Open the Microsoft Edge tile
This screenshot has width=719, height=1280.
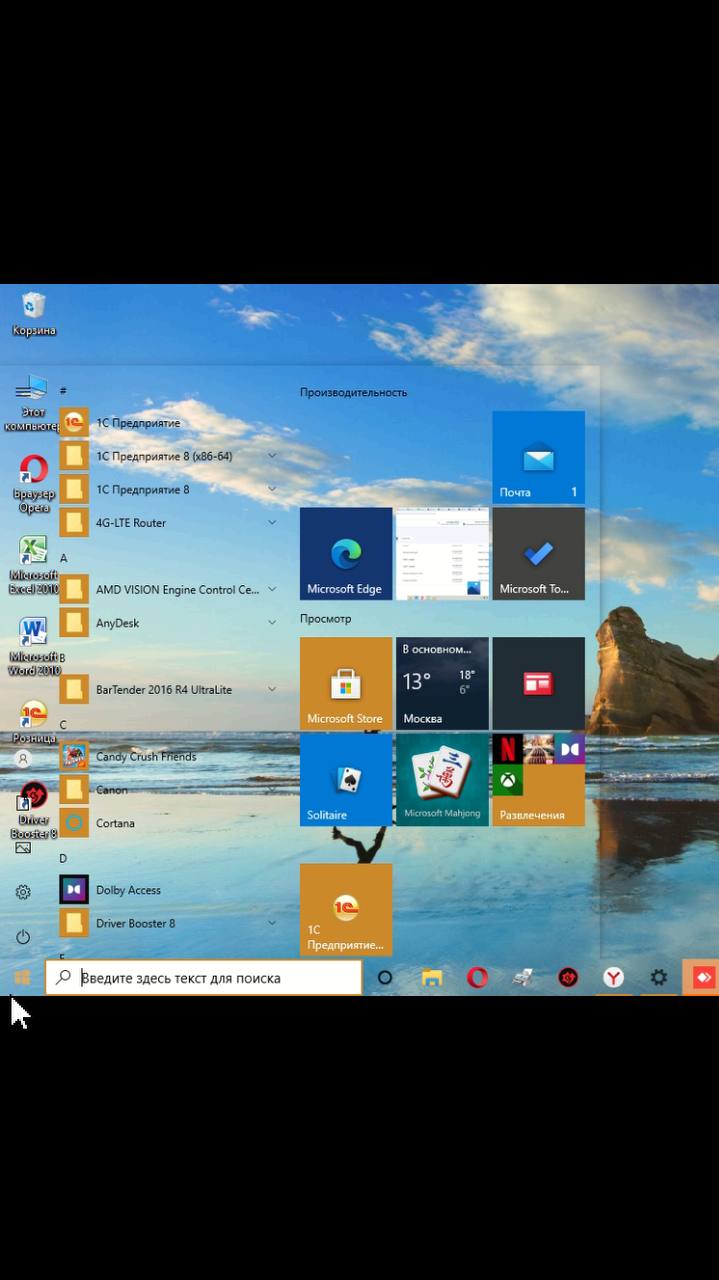click(x=346, y=554)
